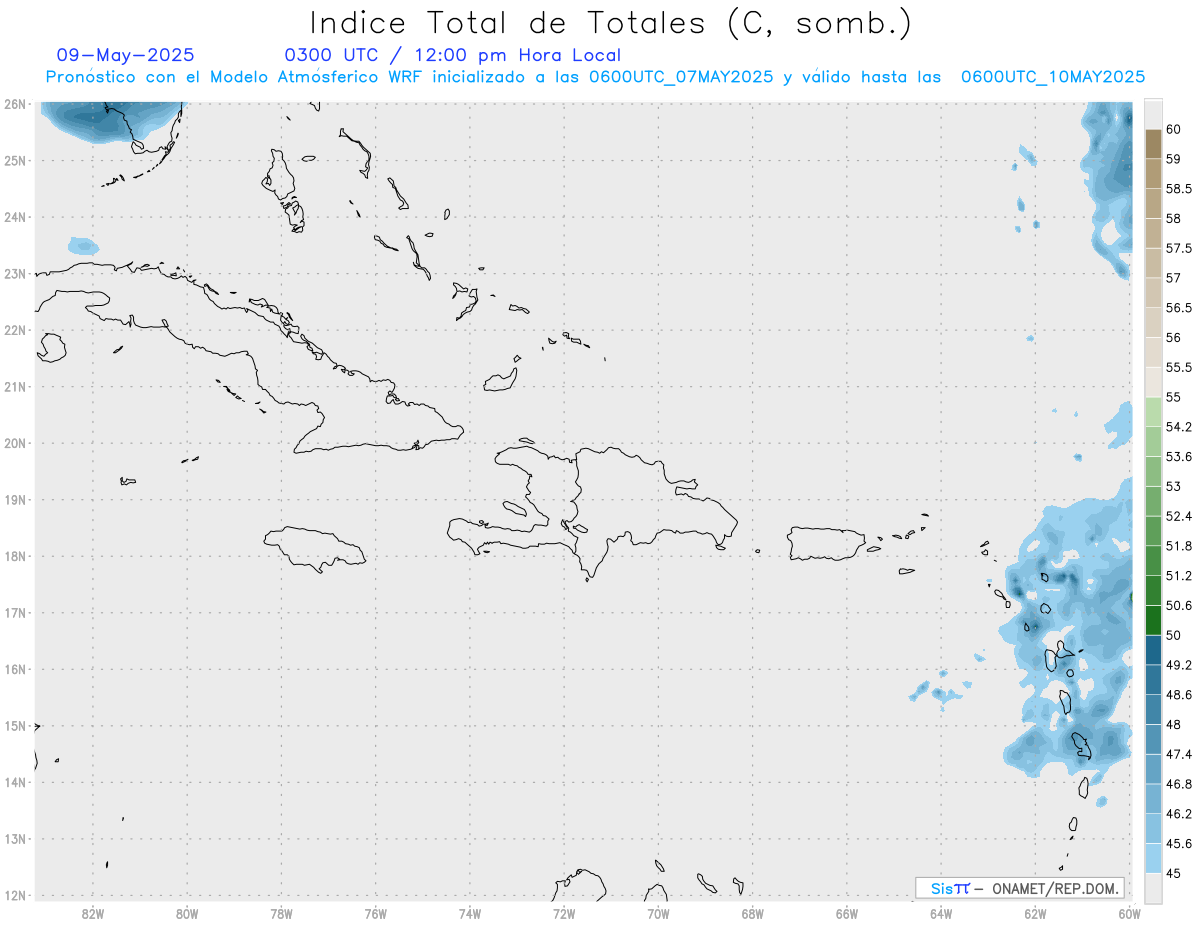The width and height of the screenshot is (1200, 927).
Task: Click the longitude axis label '62W'
Action: 1035,914
